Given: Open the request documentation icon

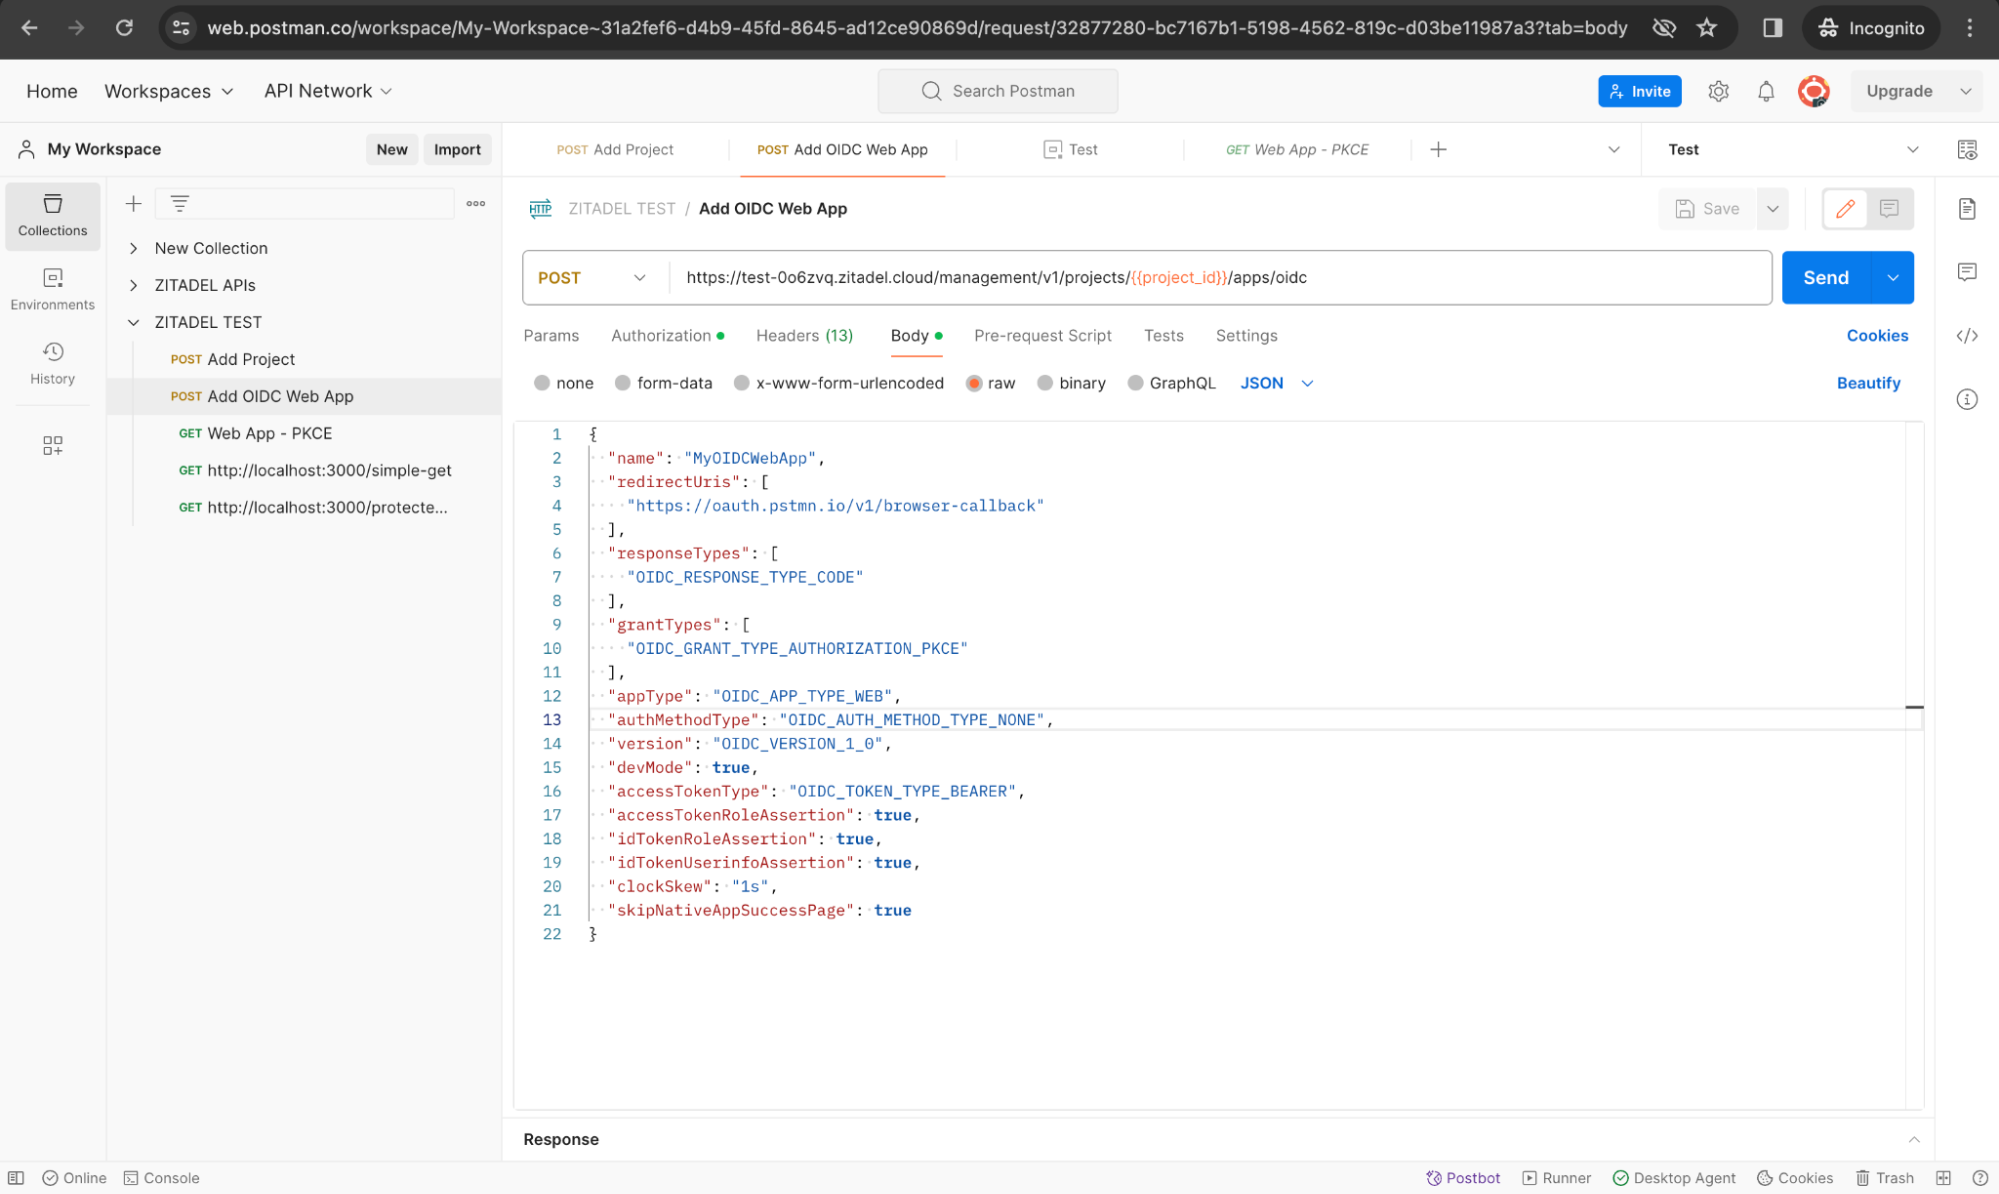Looking at the screenshot, I should tap(1966, 209).
